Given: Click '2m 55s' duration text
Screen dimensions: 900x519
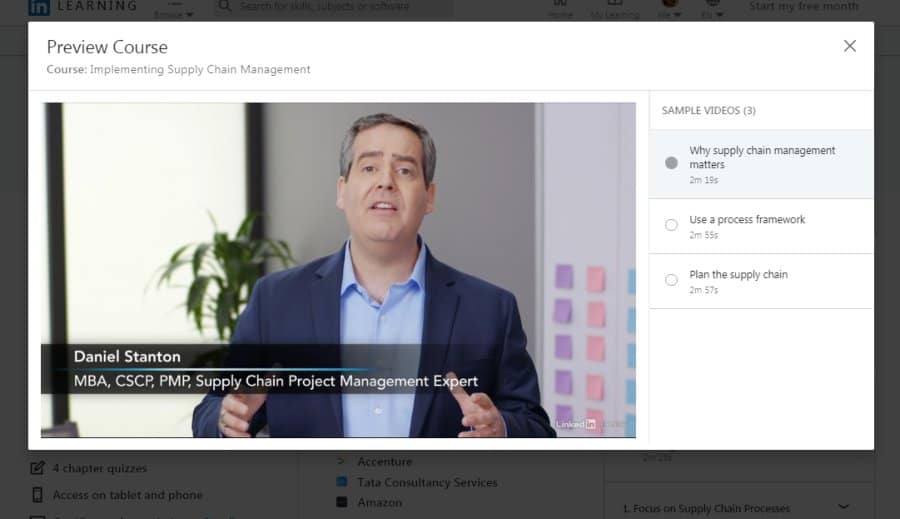Looking at the screenshot, I should click(x=704, y=235).
